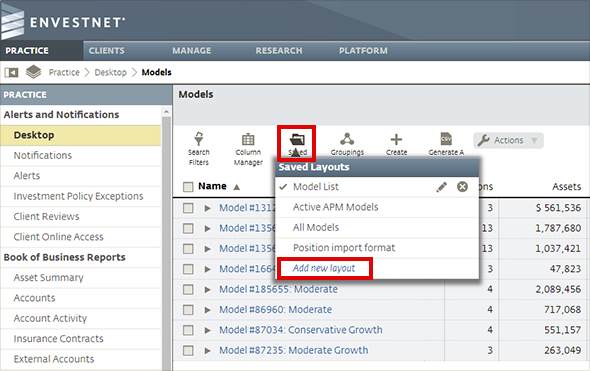Viewport: 590px width, 371px height.
Task: Expand Model #185655: Moderate row
Action: [207, 289]
